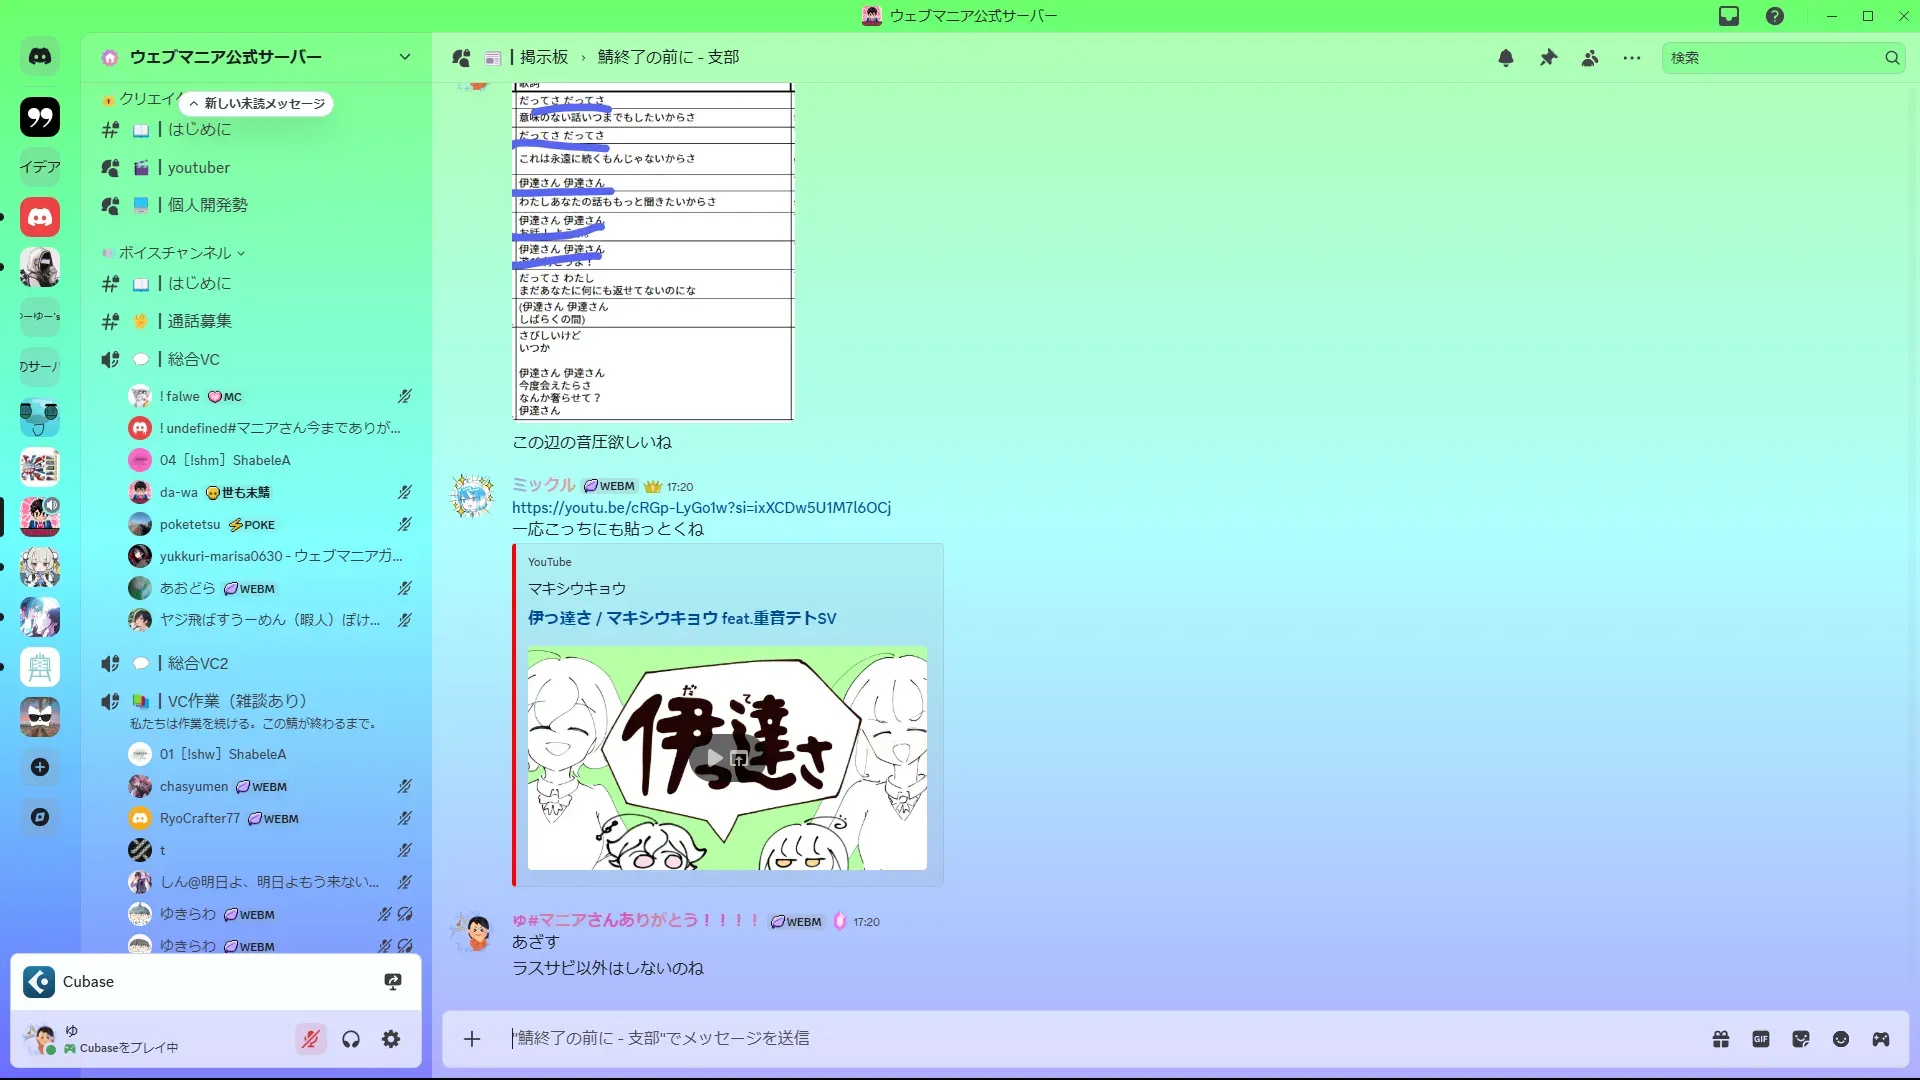Collapse the ボイスチャンネル category
Viewport: 1920px width, 1080px height.
(175, 253)
